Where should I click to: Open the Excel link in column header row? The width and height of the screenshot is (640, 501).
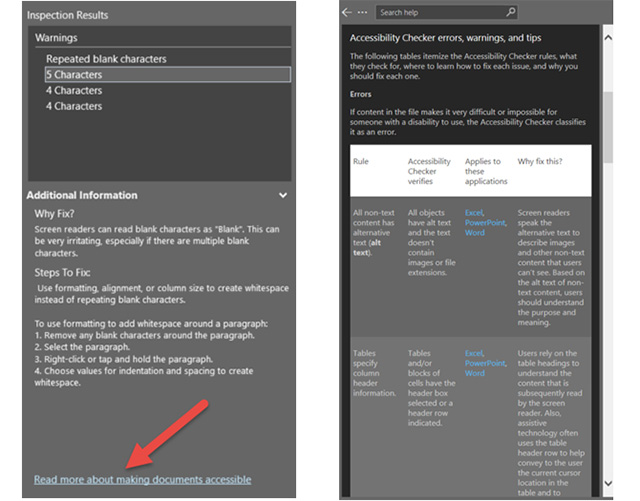[x=475, y=353]
